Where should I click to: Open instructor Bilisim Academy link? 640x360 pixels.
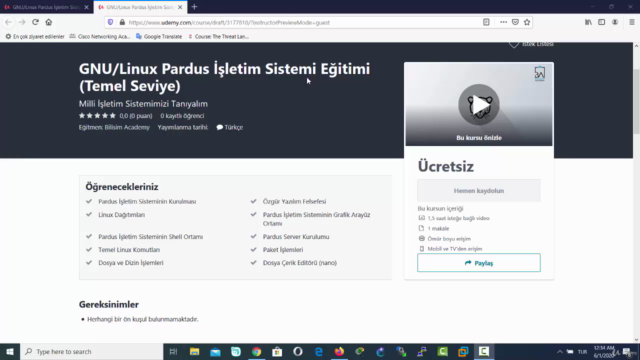[127, 127]
